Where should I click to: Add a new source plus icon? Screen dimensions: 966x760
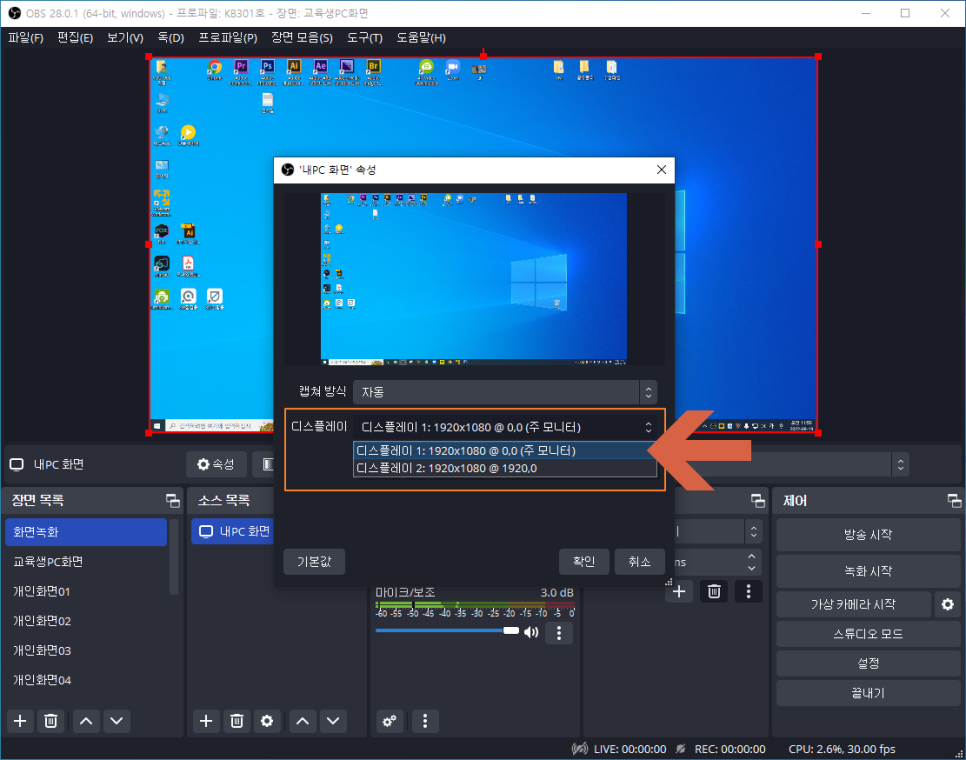206,721
